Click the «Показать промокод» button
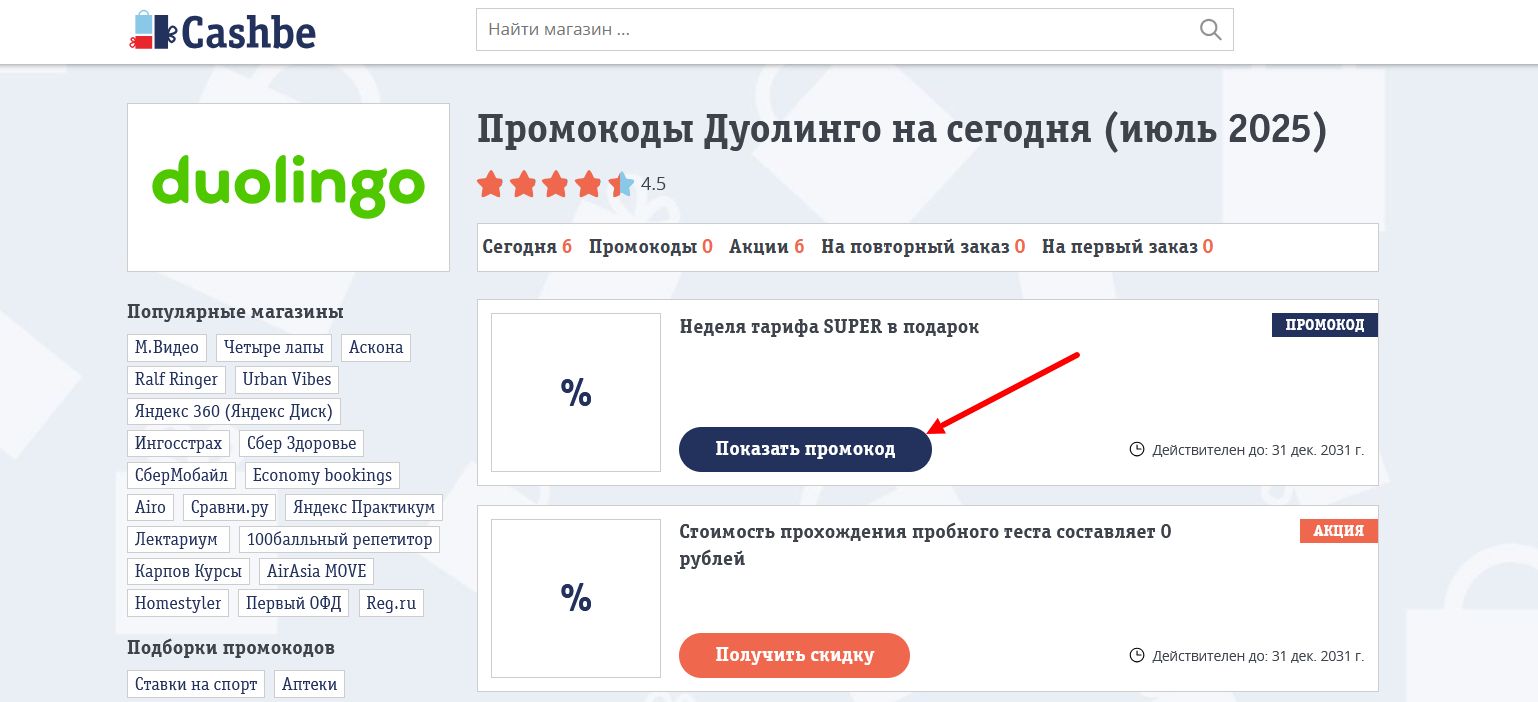This screenshot has width=1538, height=702. tap(805, 449)
